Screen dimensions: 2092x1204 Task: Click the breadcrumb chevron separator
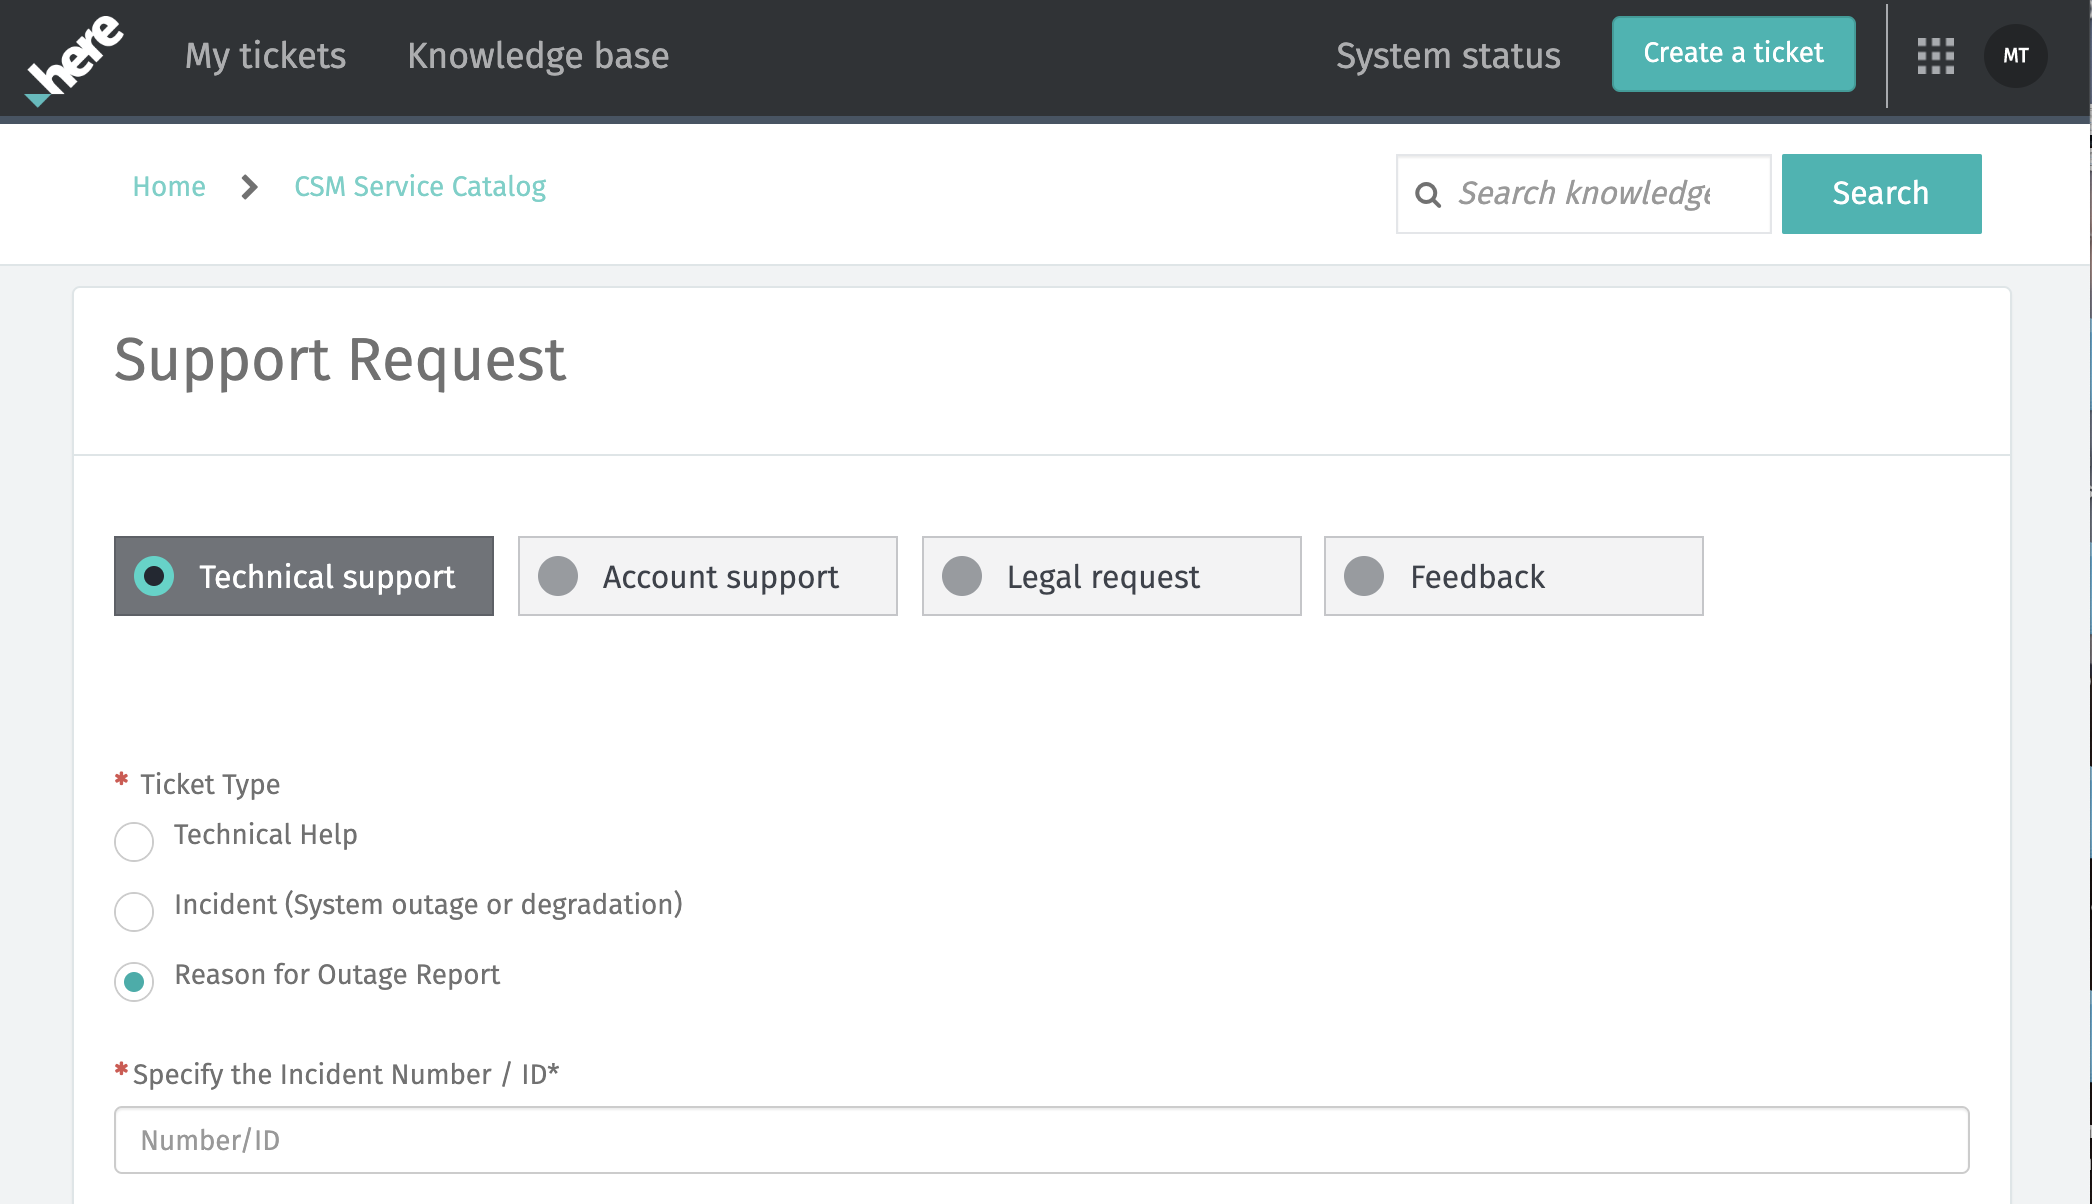[249, 187]
